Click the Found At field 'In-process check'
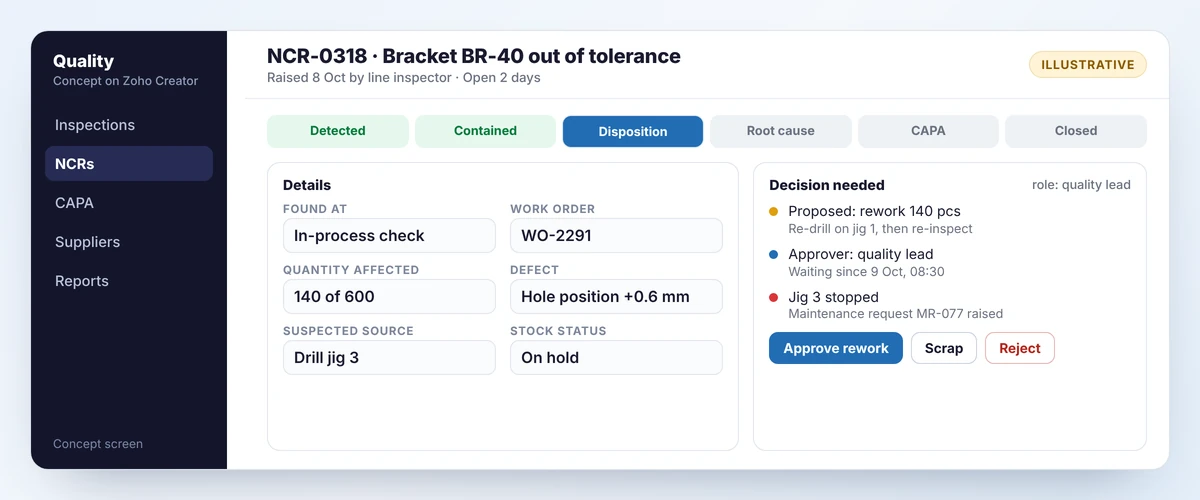The image size is (1200, 500). pyautogui.click(x=389, y=236)
